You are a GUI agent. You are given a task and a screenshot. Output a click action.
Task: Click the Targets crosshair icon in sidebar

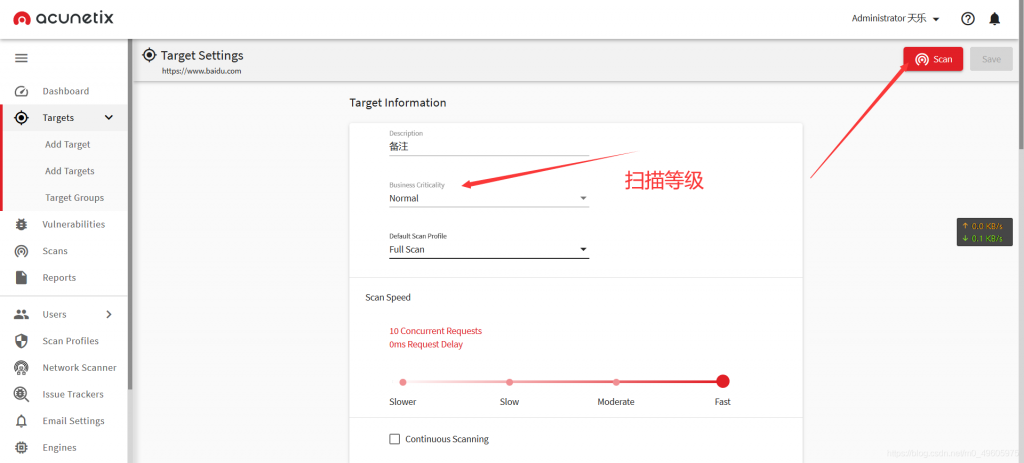click(x=22, y=118)
